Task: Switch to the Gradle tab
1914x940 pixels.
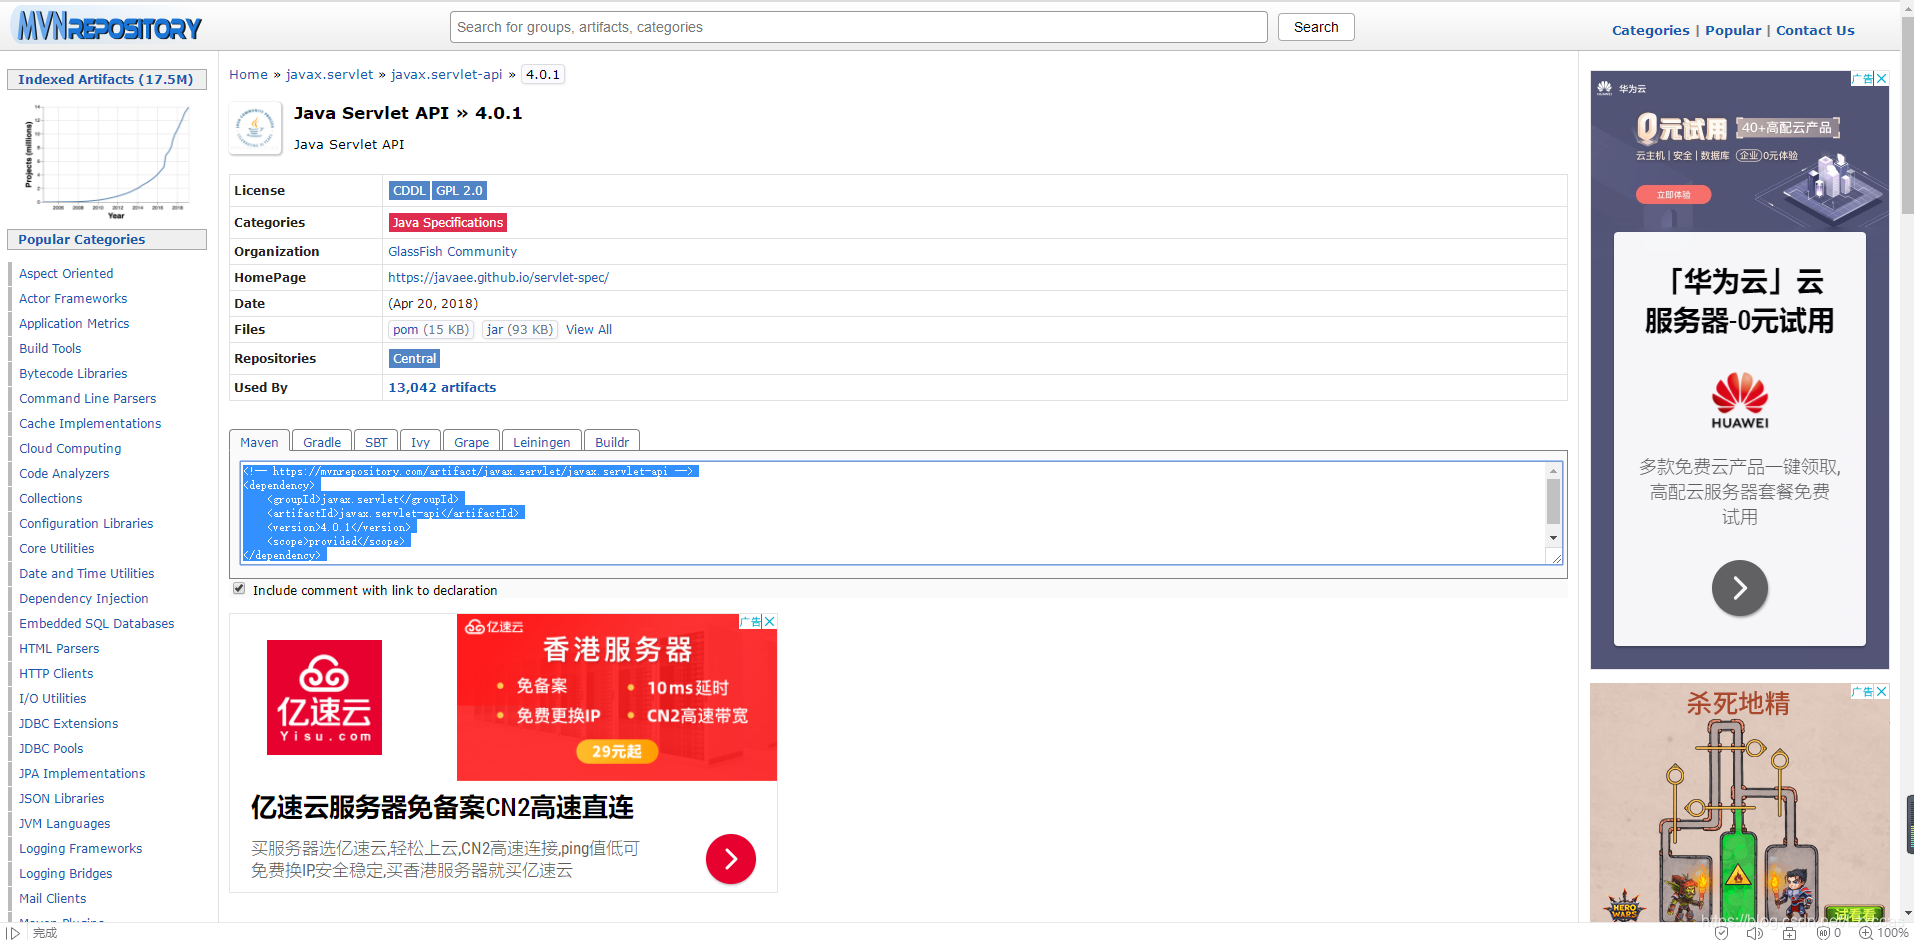Action: click(x=322, y=442)
